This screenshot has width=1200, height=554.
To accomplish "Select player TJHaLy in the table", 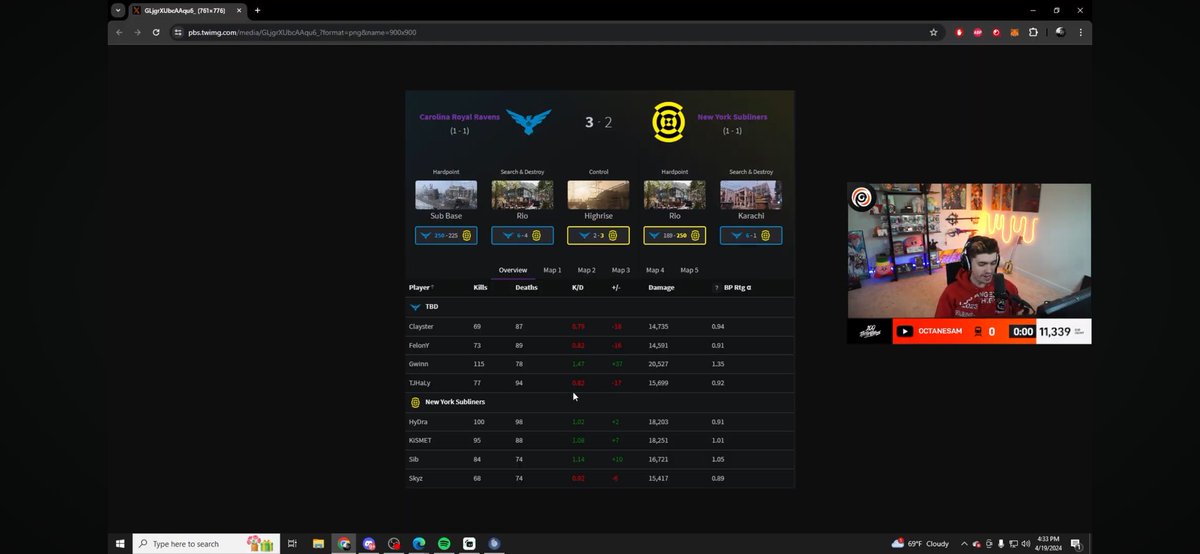I will (420, 383).
